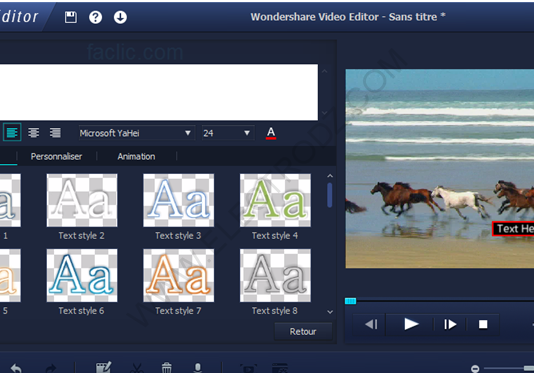Select Text style 2 thumbnail
Image resolution: width=534 pixels, height=375 pixels.
(x=82, y=200)
